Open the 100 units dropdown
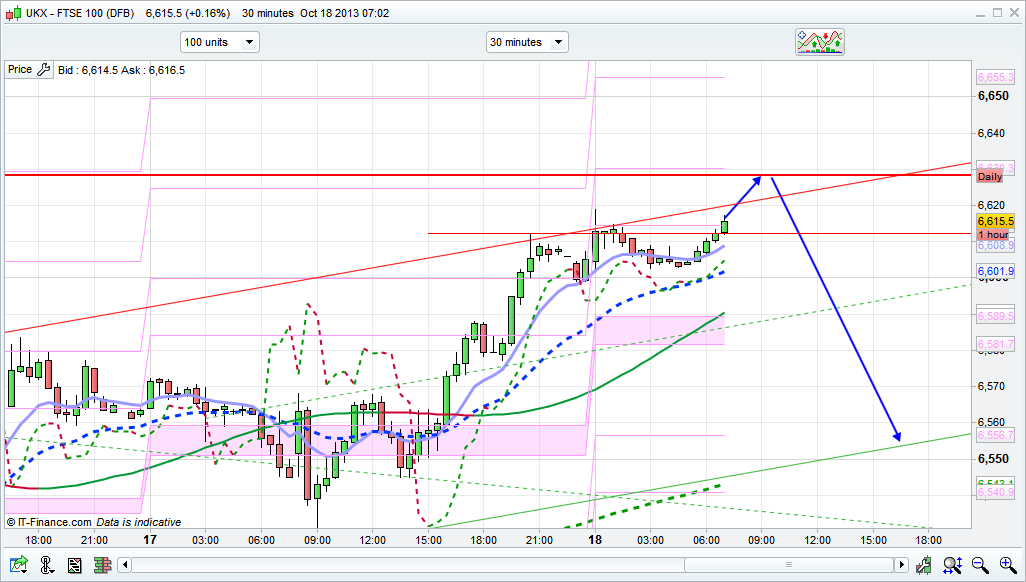The height and width of the screenshot is (582, 1026). click(x=219, y=42)
